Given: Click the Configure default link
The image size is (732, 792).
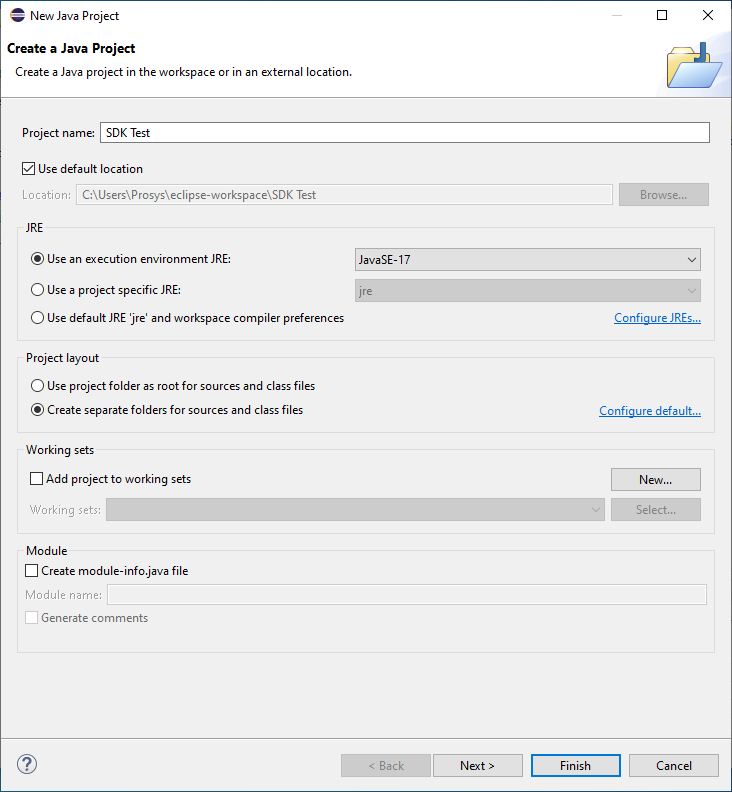Looking at the screenshot, I should click(x=649, y=411).
